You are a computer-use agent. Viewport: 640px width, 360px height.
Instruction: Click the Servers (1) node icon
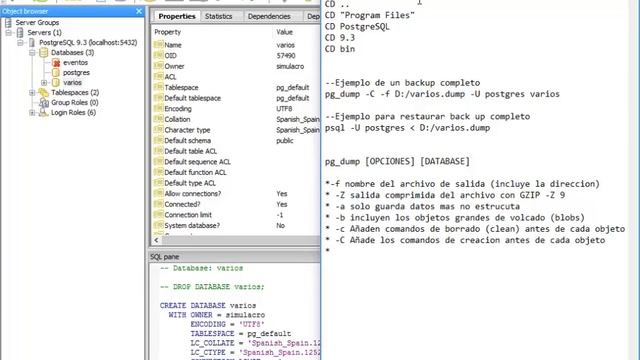(20, 33)
